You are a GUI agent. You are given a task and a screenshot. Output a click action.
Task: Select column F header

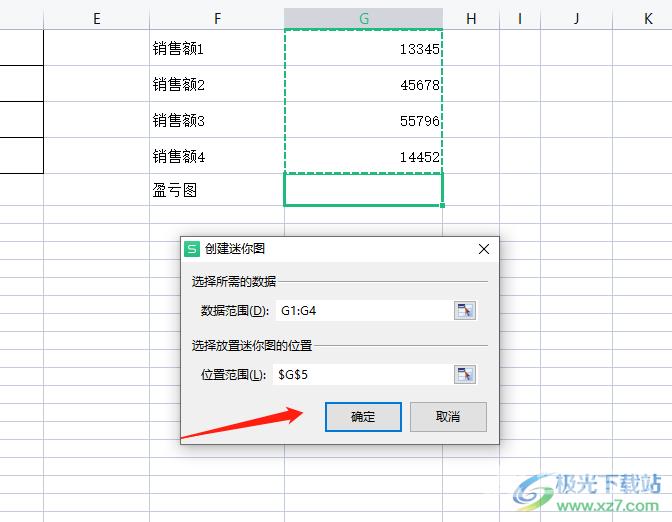[x=217, y=18]
